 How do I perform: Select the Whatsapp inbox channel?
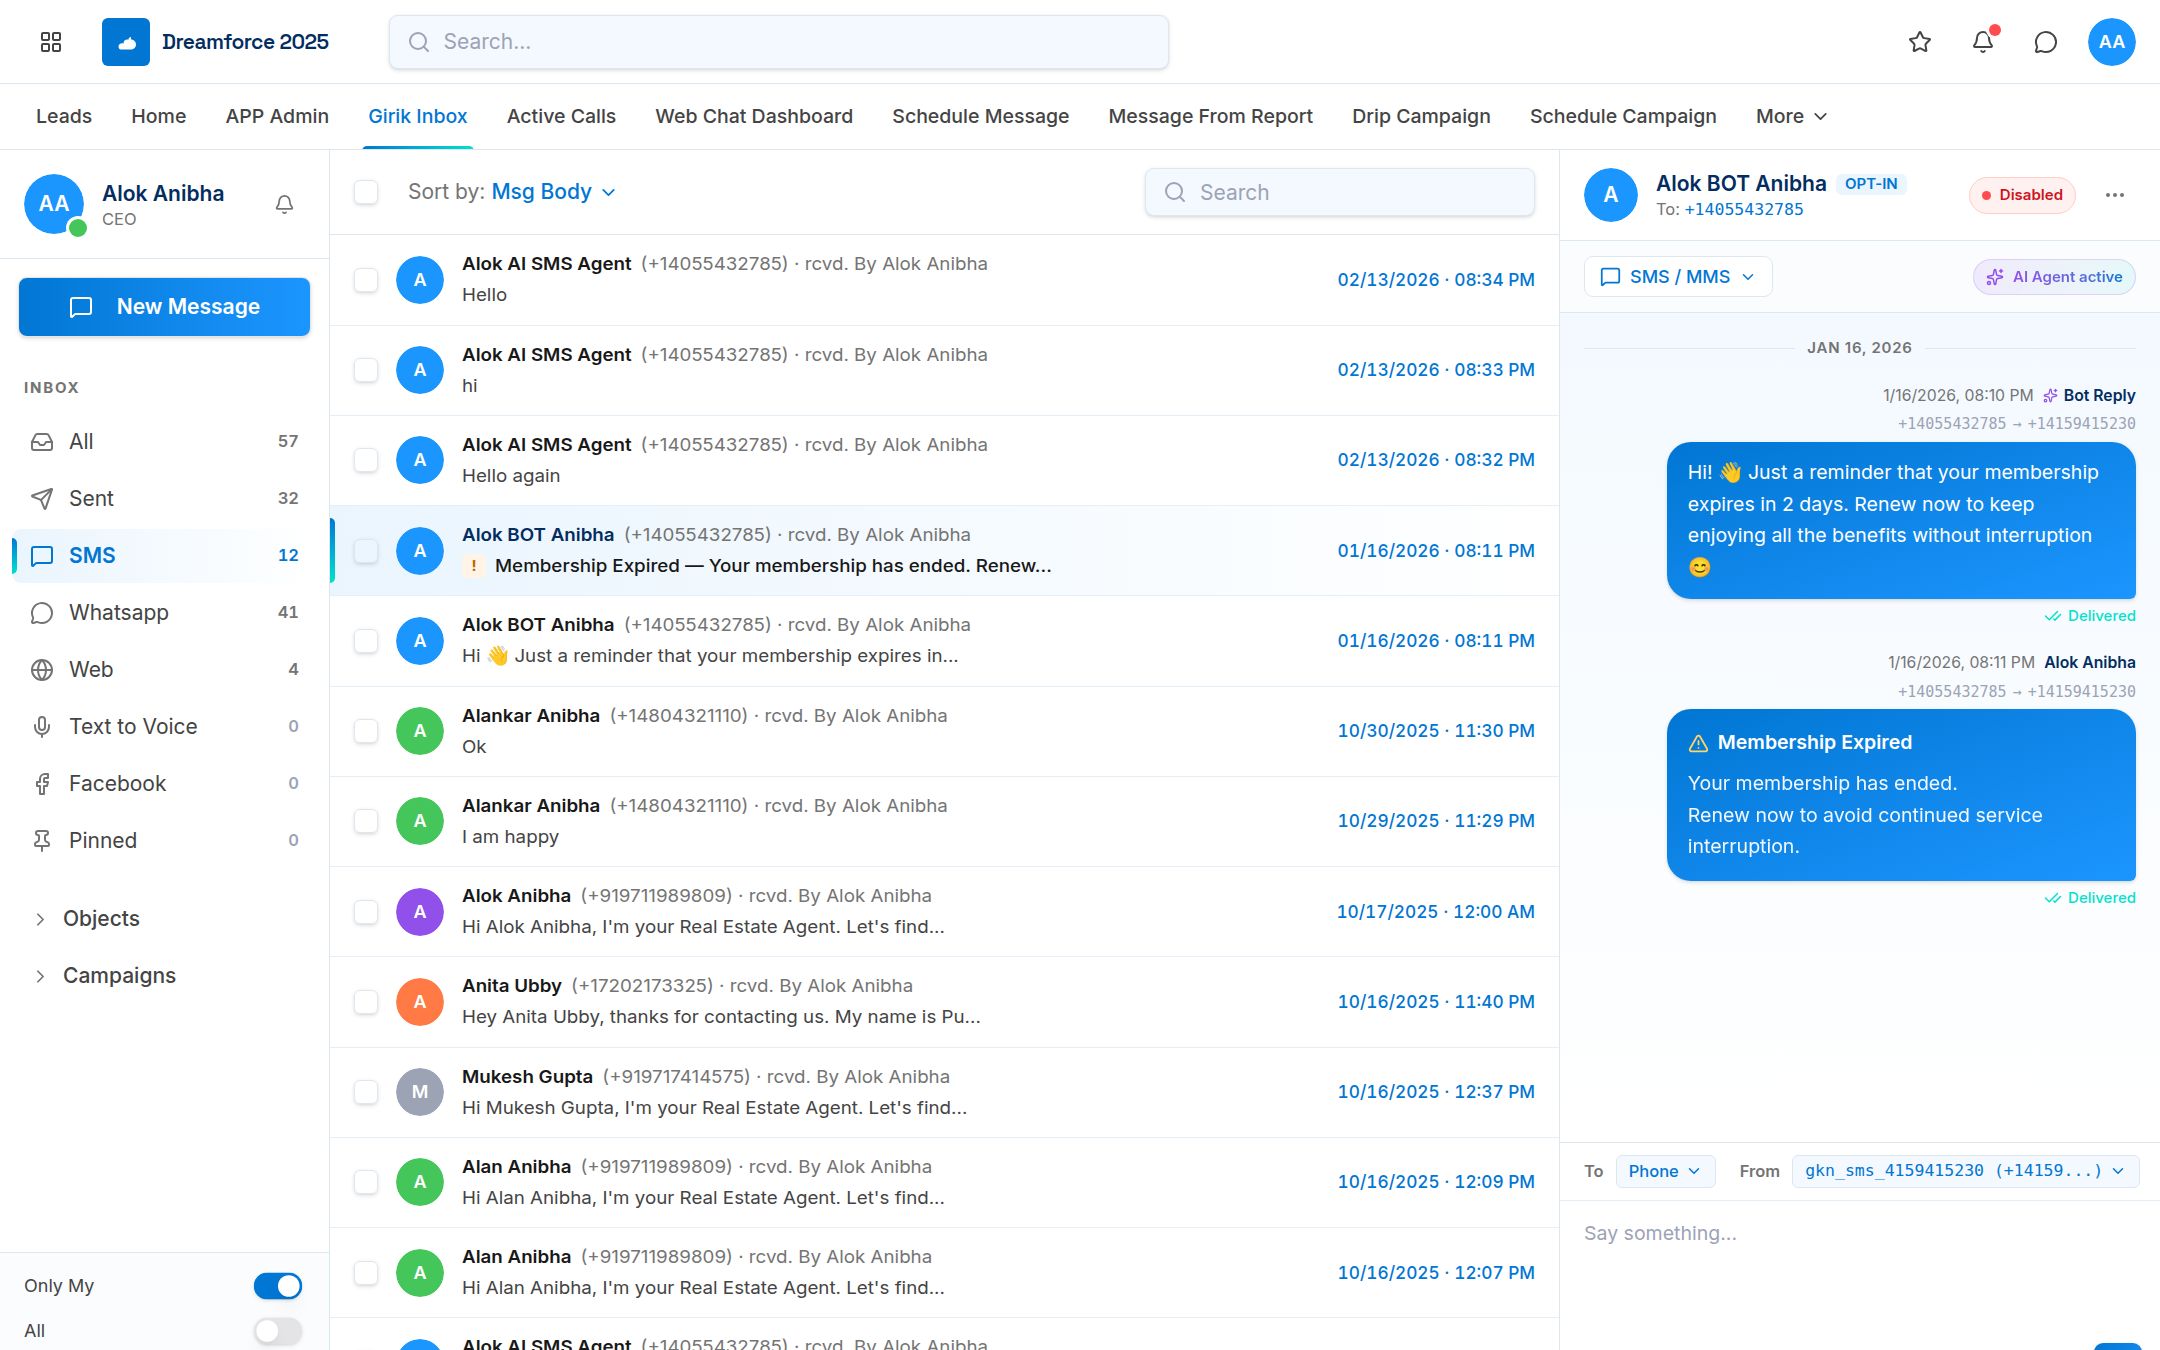[164, 612]
